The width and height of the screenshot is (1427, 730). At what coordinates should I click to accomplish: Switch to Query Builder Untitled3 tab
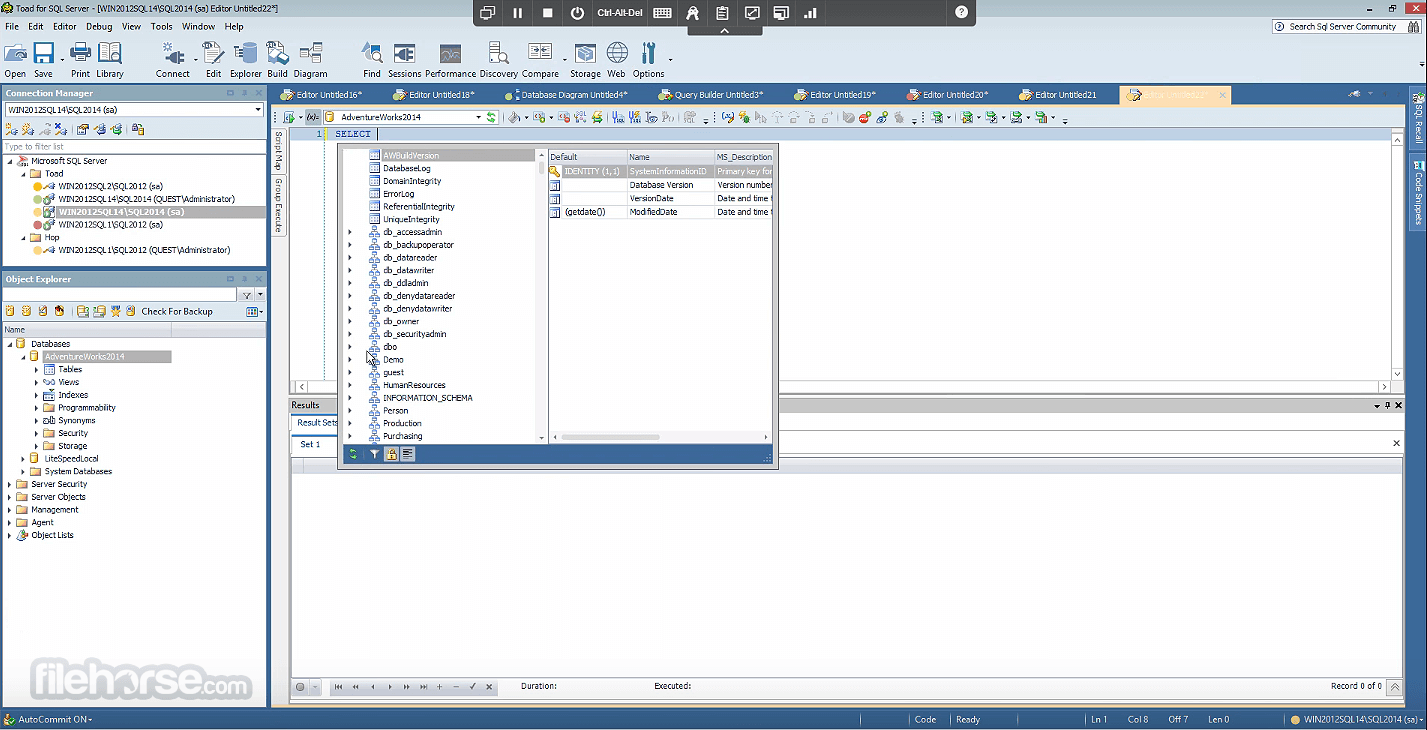tap(711, 95)
